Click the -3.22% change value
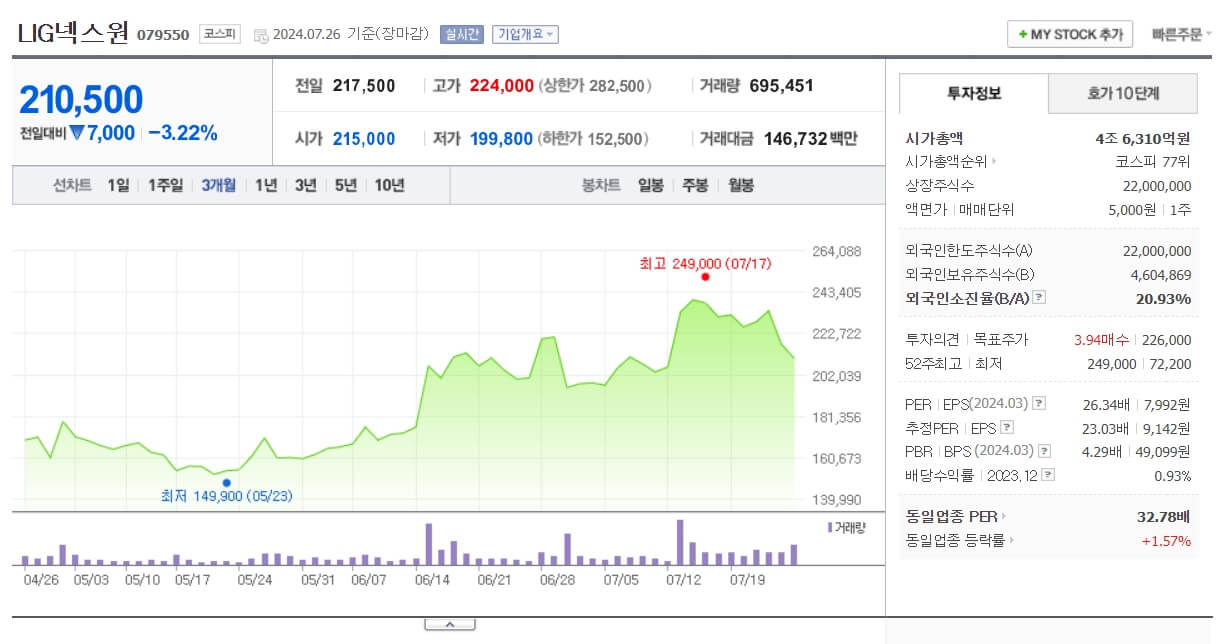The image size is (1231, 644). click(183, 133)
